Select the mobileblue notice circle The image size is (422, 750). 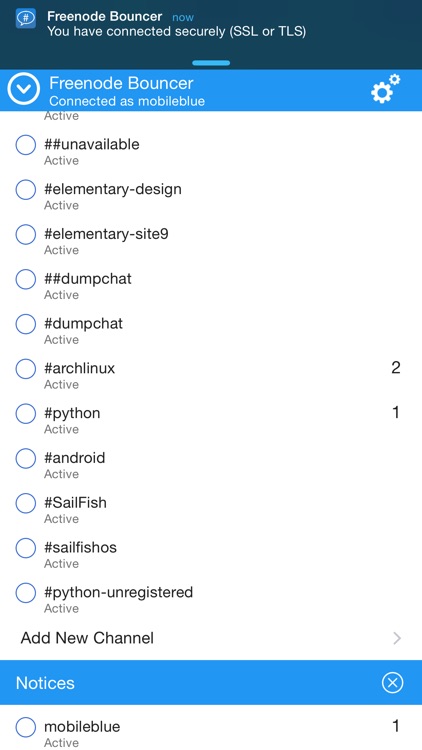(26, 727)
